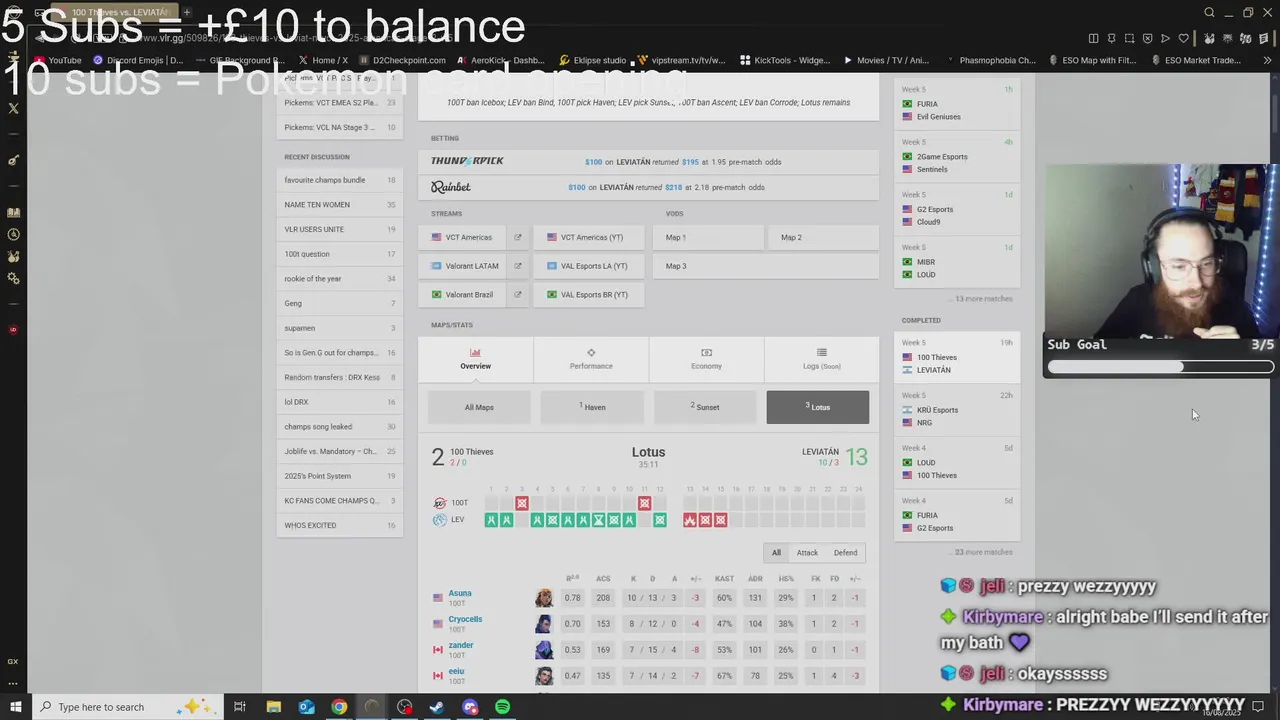Open Steam from the taskbar

tap(437, 707)
